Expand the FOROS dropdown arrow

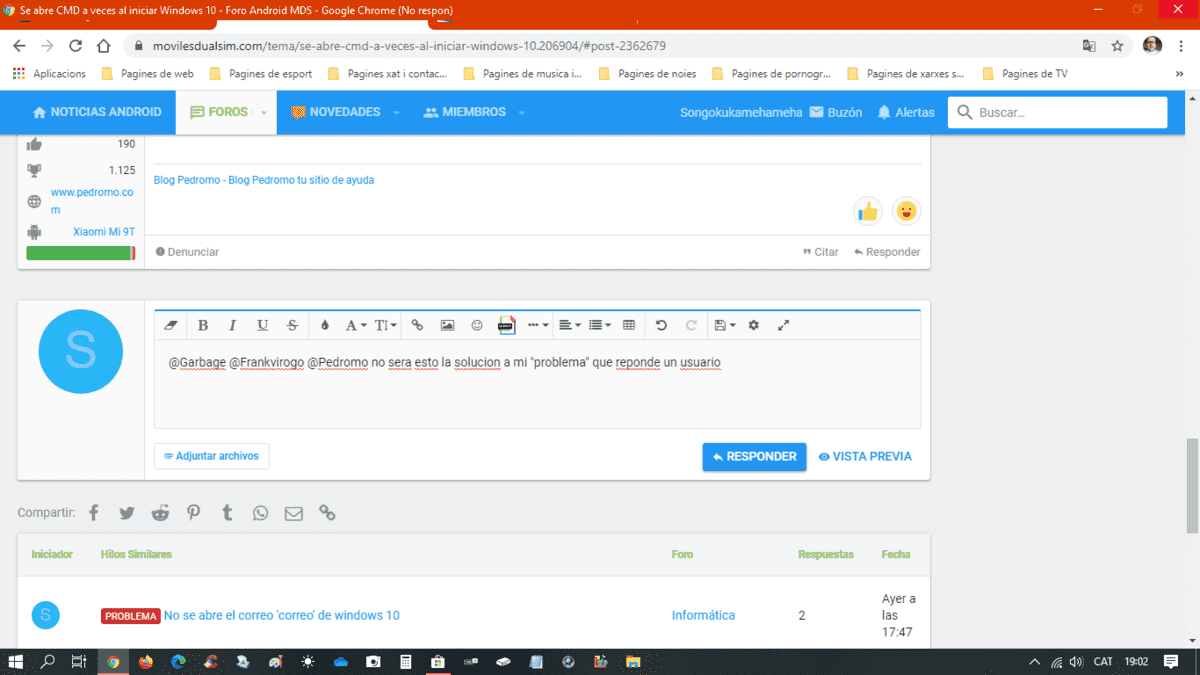pos(264,113)
